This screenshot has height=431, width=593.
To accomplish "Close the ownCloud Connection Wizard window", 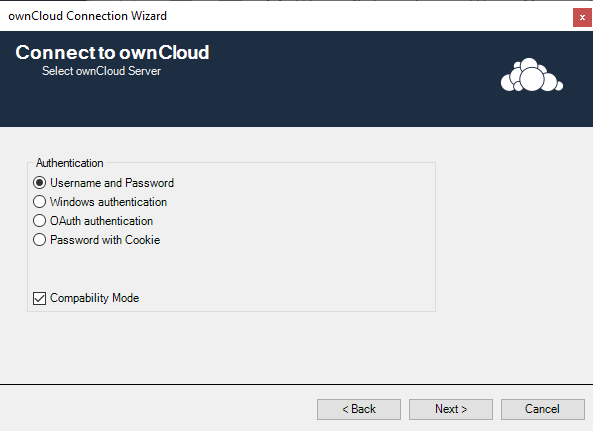I will tap(582, 17).
